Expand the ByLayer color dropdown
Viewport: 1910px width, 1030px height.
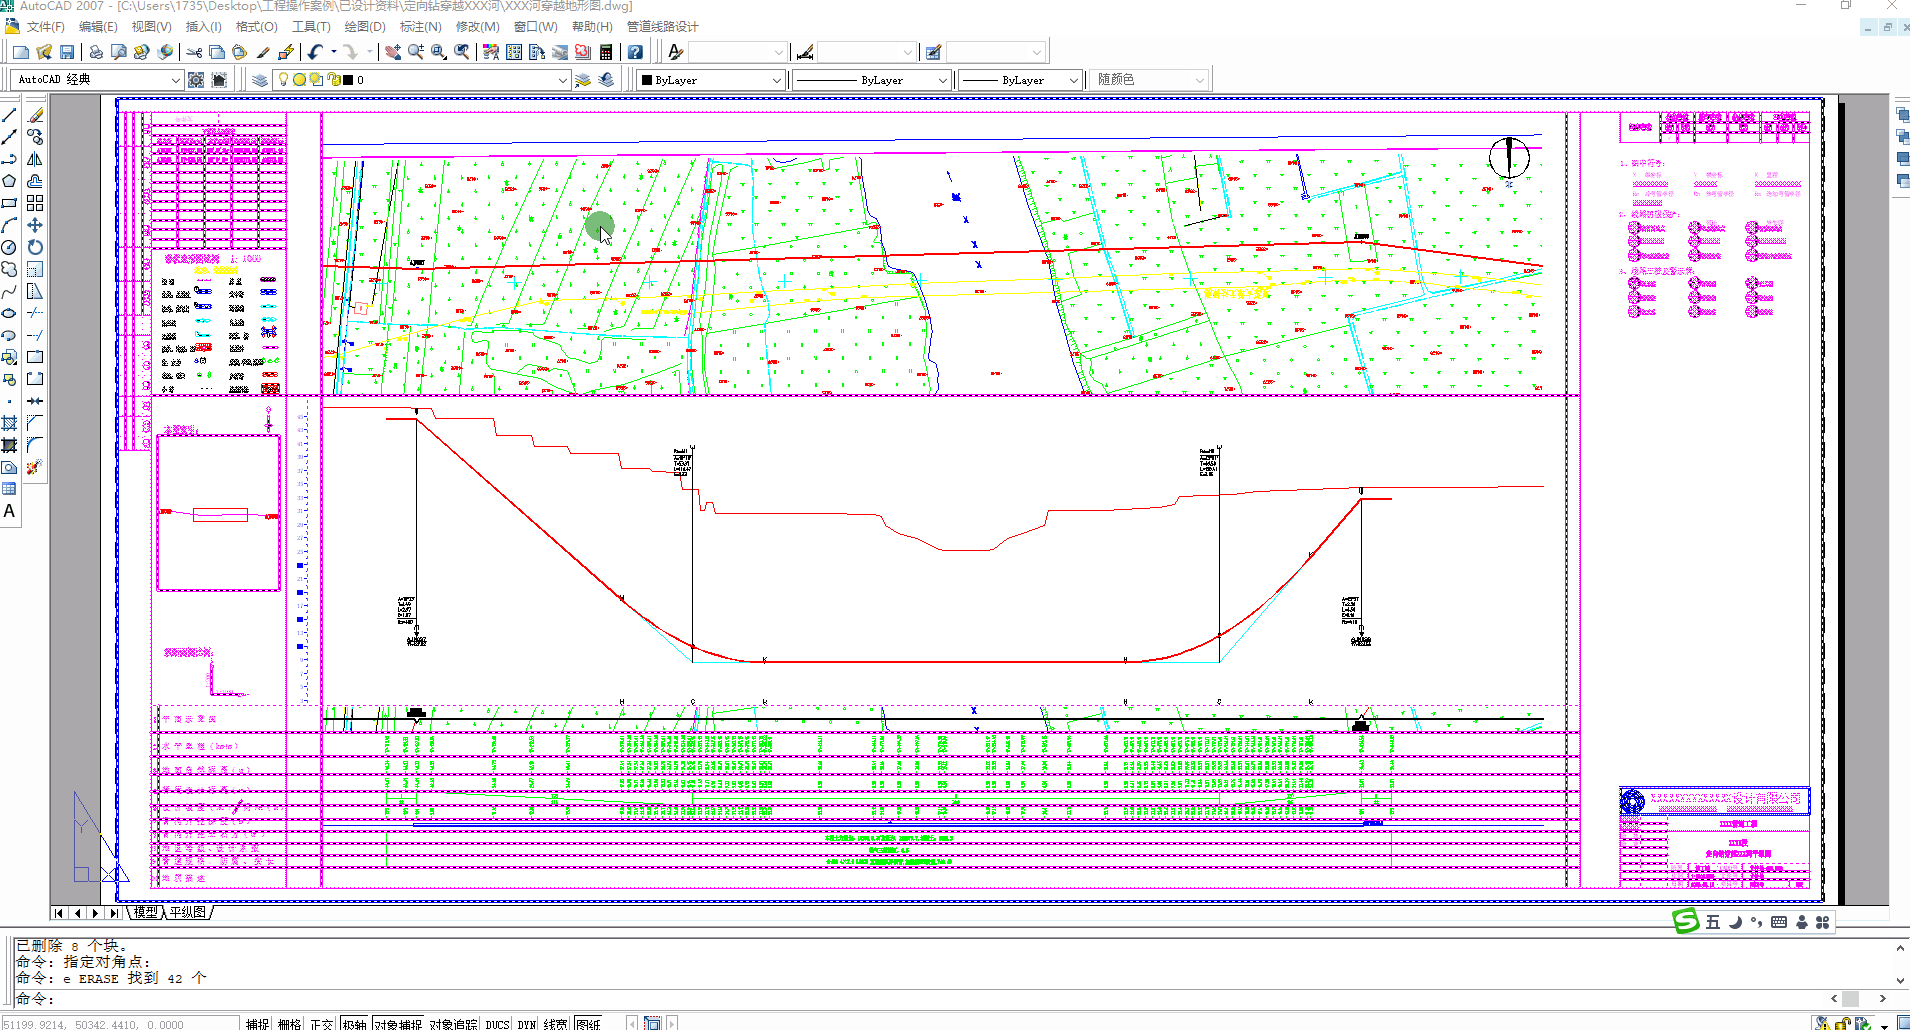tap(777, 80)
